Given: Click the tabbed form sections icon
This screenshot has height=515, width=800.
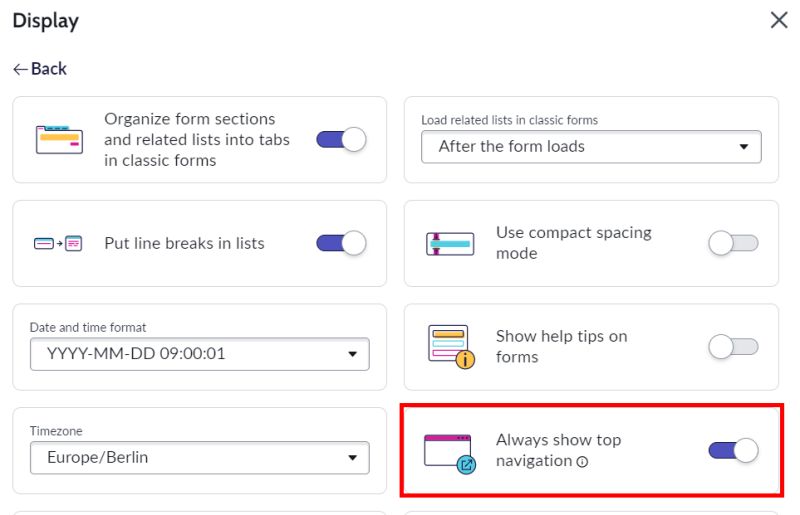Looking at the screenshot, I should pyautogui.click(x=59, y=139).
